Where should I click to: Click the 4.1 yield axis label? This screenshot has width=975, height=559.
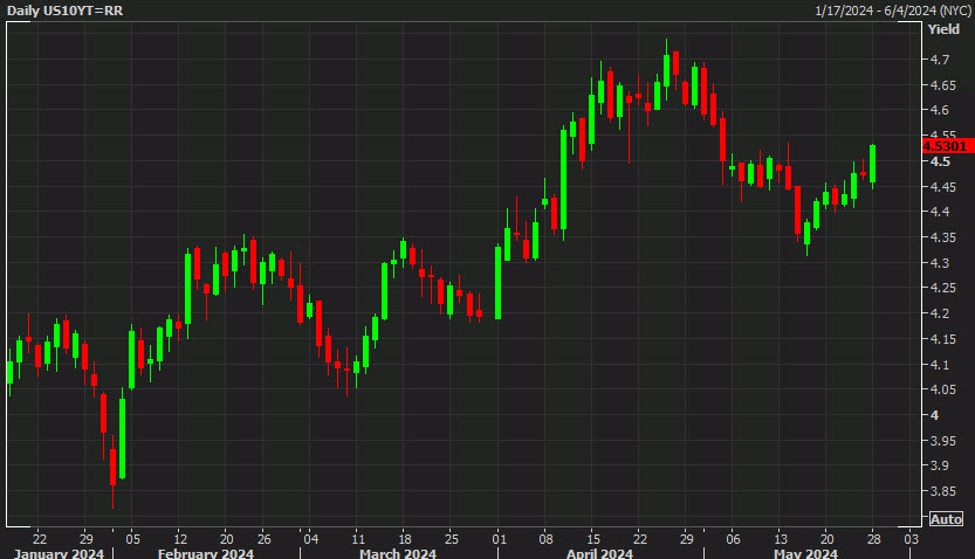[x=940, y=364]
